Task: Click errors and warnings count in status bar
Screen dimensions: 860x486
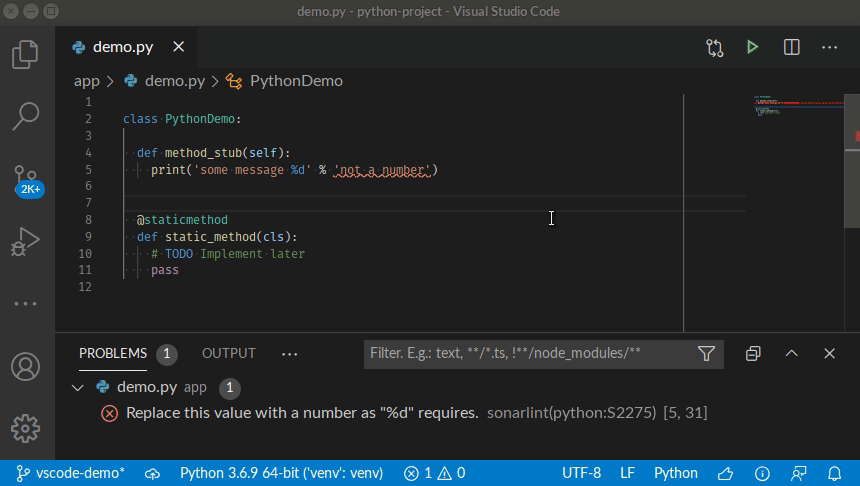Action: [434, 473]
